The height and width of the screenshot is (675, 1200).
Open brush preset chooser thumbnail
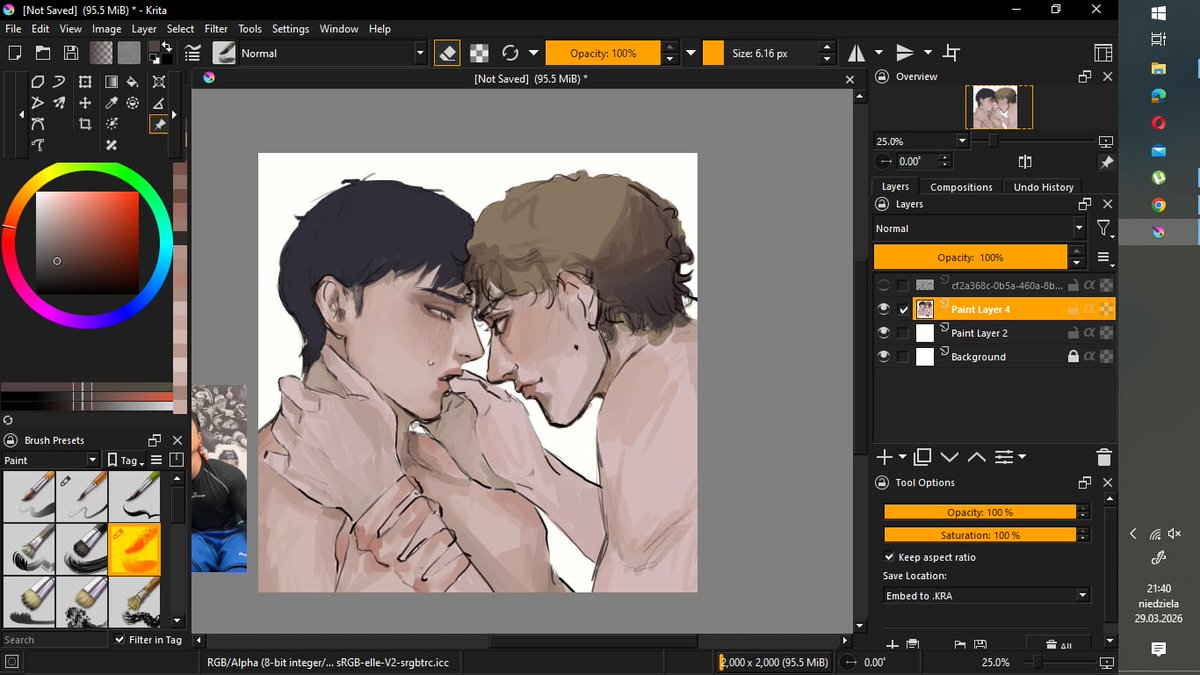[x=224, y=53]
